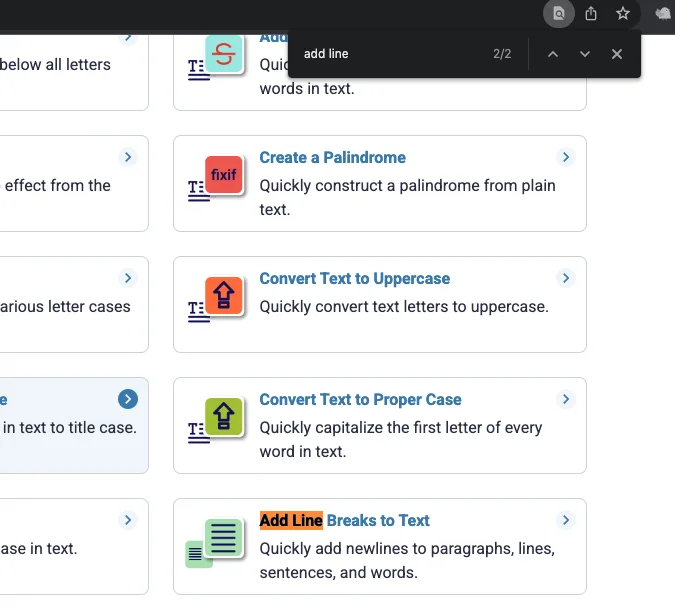Image resolution: width=675 pixels, height=608 pixels.
Task: Click the chevron on the "ase in text." card
Action: point(128,520)
